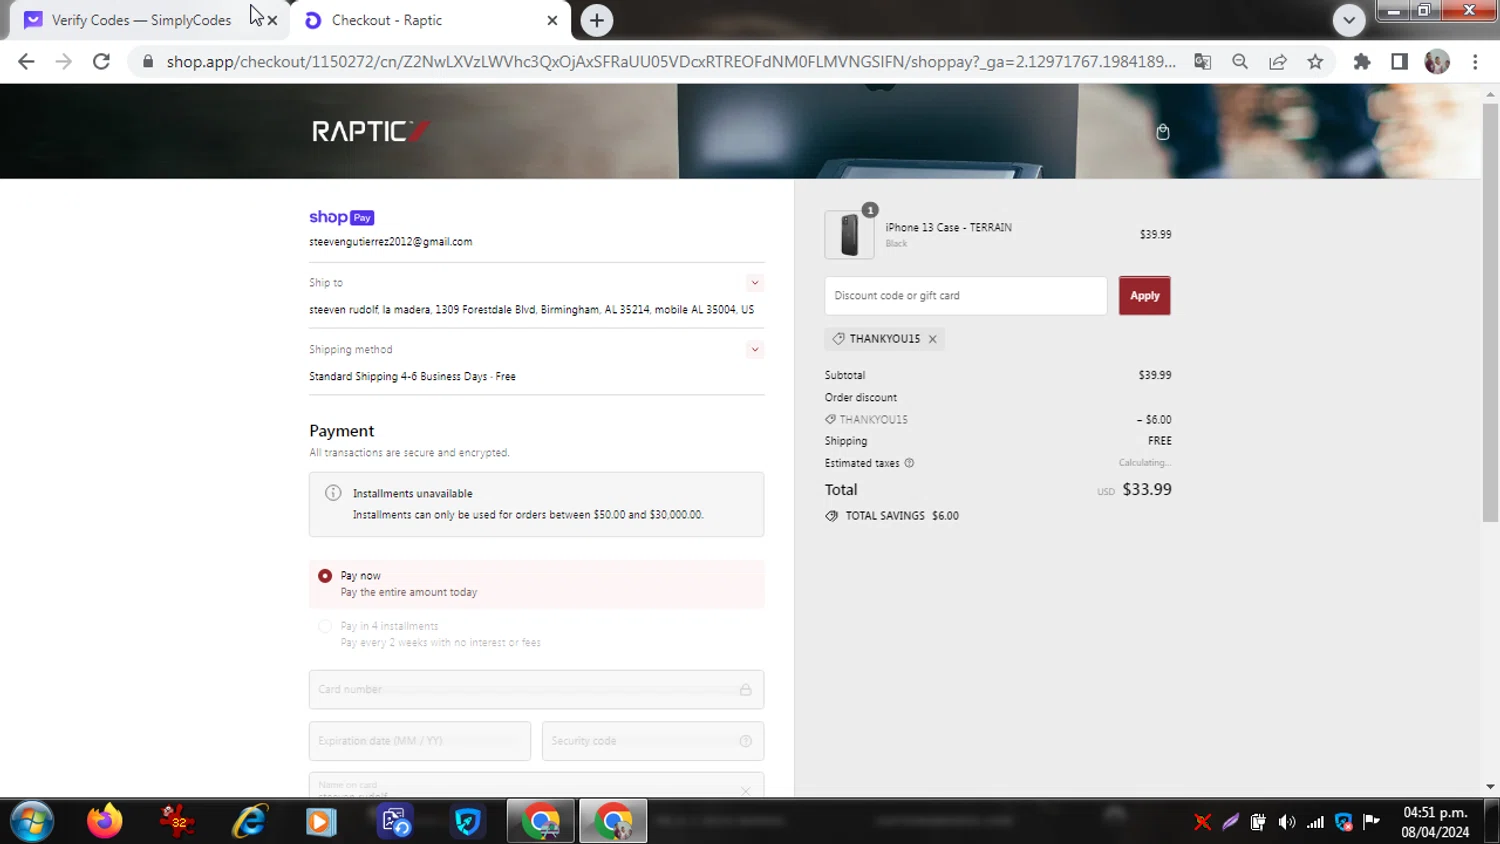The height and width of the screenshot is (844, 1500).
Task: Go forward in browser history
Action: [x=63, y=62]
